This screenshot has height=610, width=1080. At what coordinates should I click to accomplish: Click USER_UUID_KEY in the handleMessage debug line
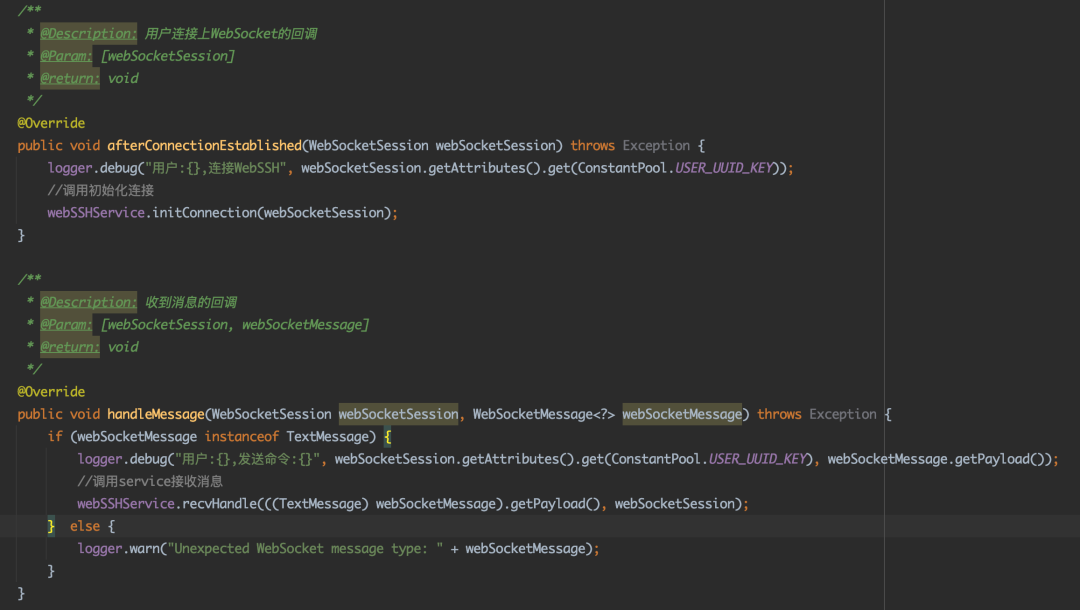click(x=757, y=459)
